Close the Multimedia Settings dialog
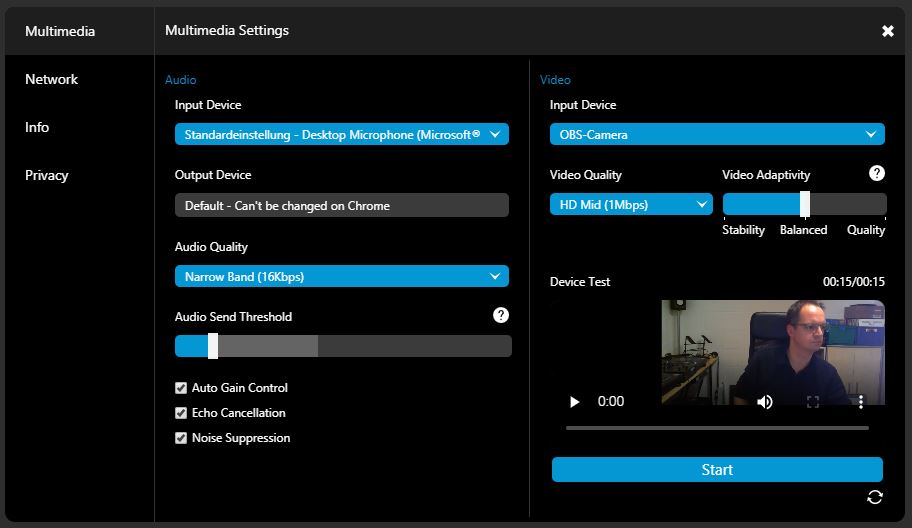 pyautogui.click(x=887, y=31)
